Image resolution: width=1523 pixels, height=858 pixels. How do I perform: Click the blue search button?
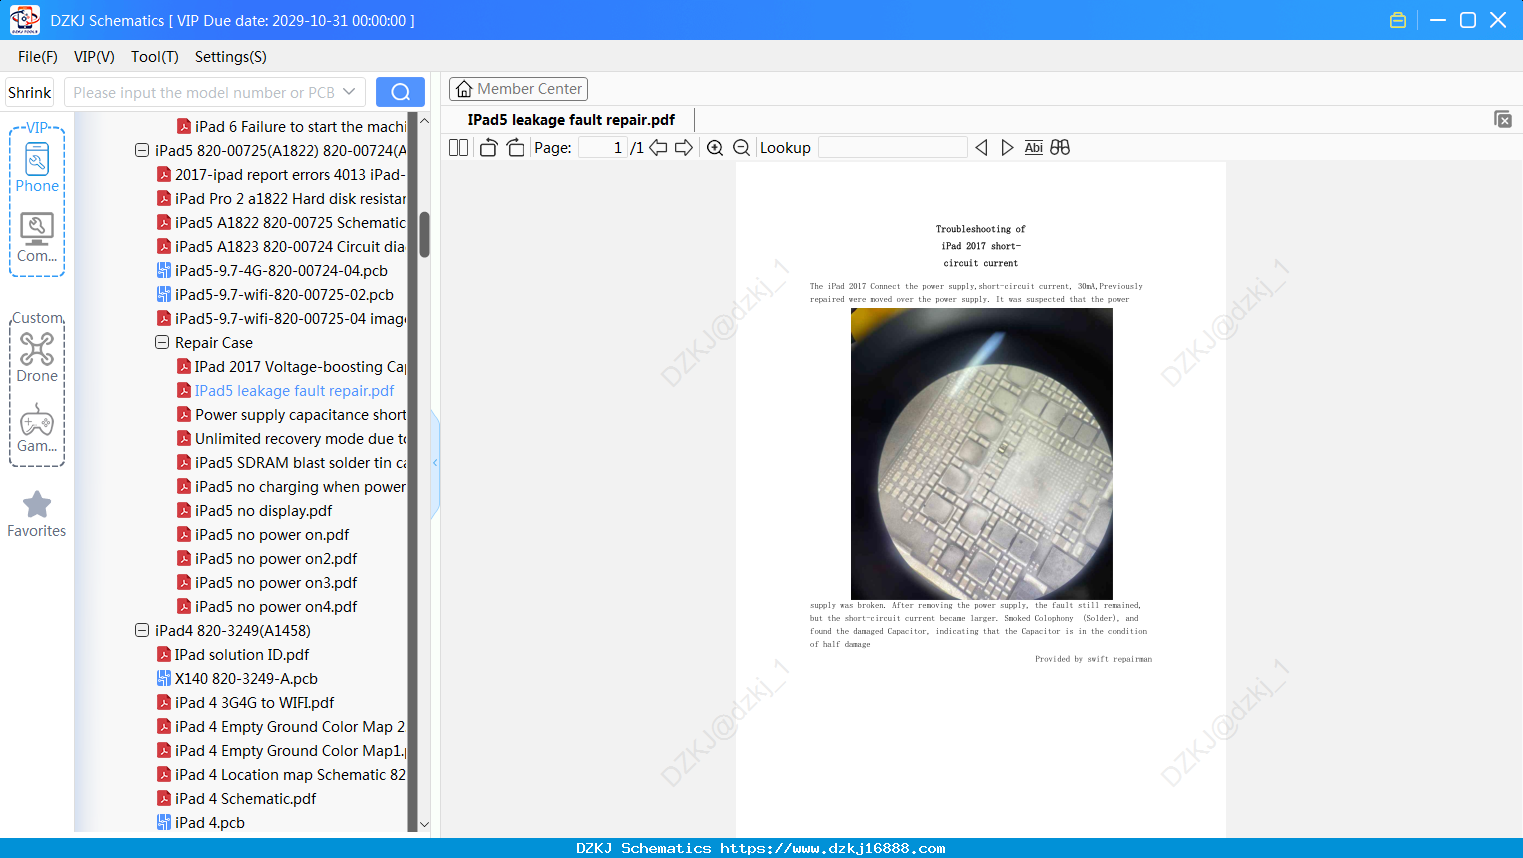[400, 92]
